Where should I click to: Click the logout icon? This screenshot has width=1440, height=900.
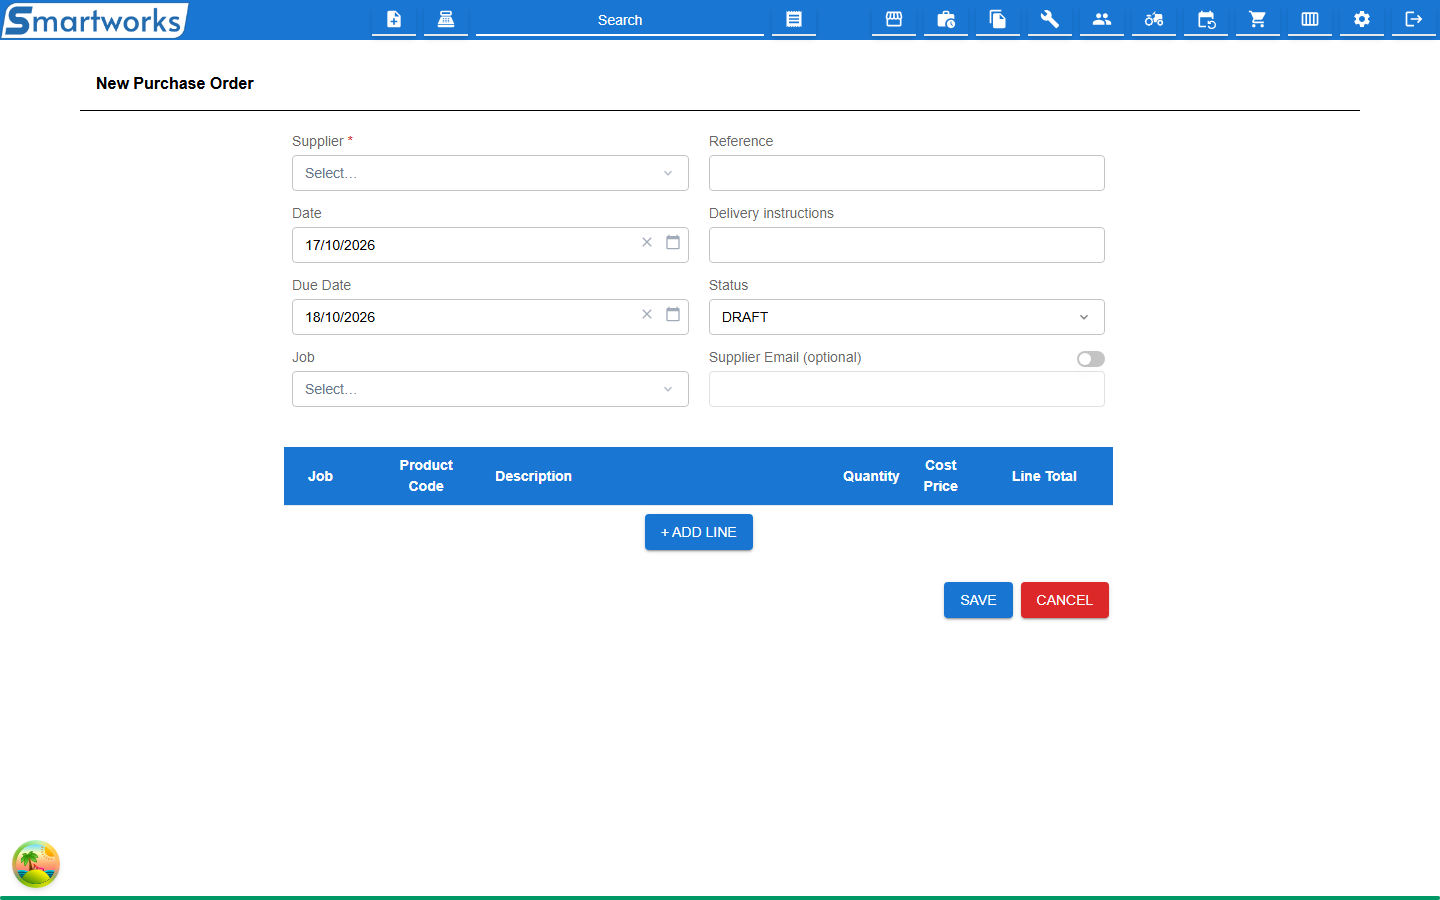tap(1414, 19)
